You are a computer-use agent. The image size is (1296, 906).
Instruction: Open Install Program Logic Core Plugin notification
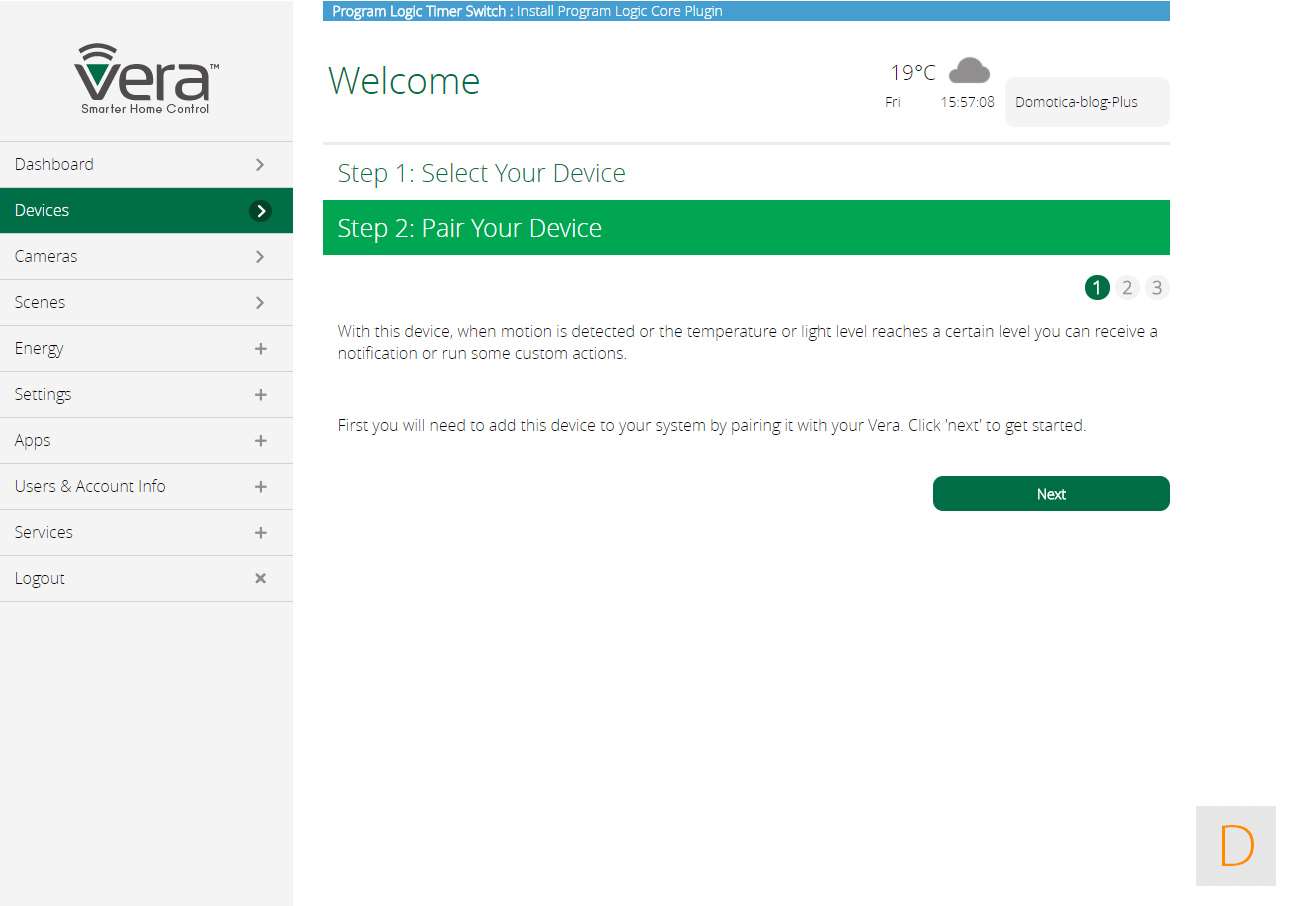619,11
